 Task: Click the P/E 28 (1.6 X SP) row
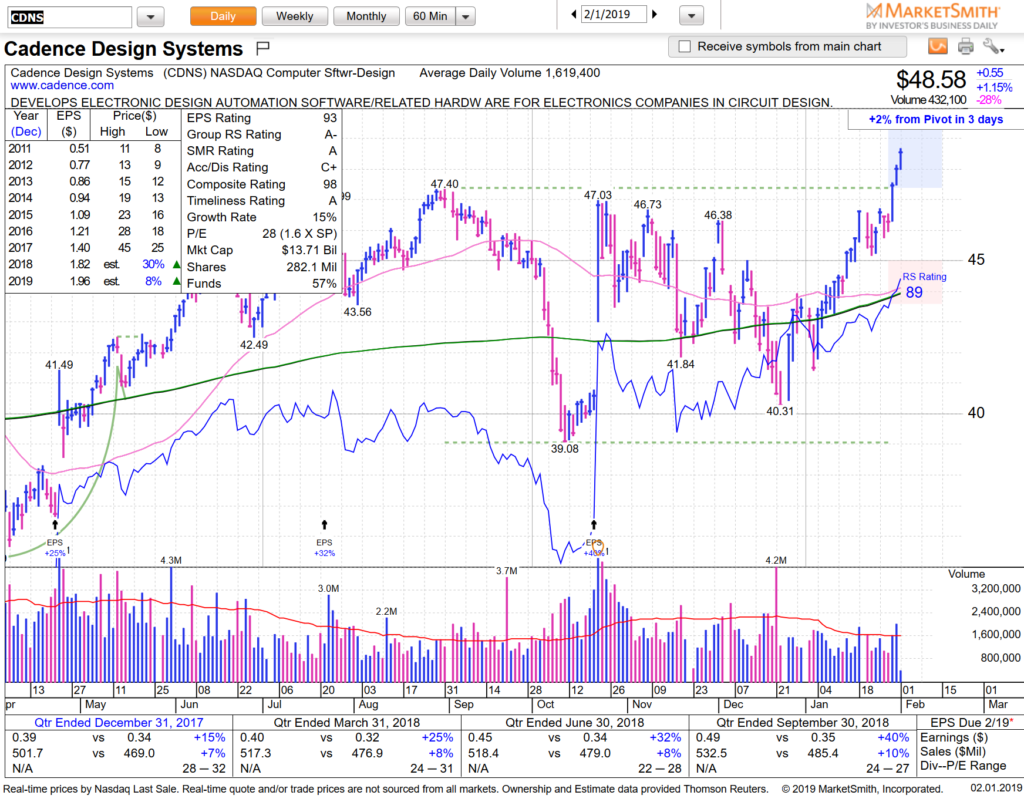(262, 234)
